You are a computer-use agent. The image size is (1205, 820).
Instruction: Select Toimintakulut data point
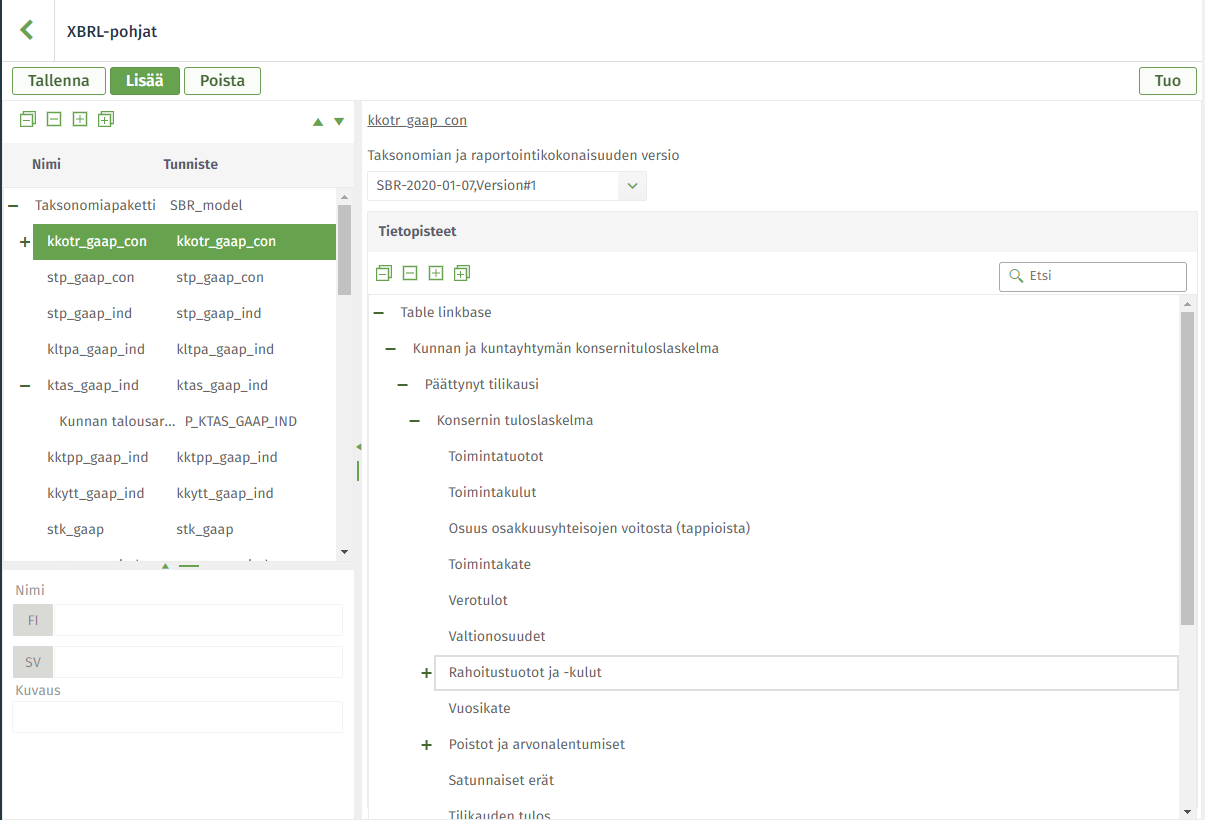point(492,493)
